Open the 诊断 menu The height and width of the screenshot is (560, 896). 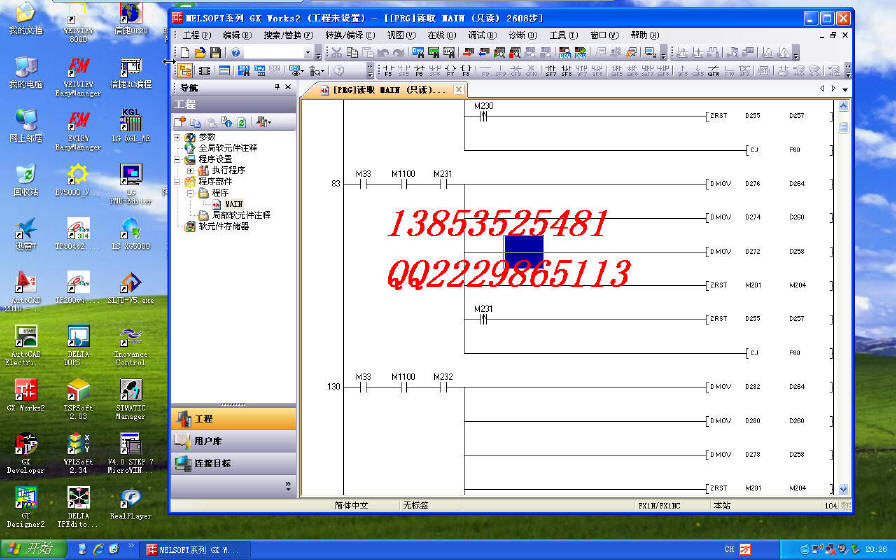522,35
